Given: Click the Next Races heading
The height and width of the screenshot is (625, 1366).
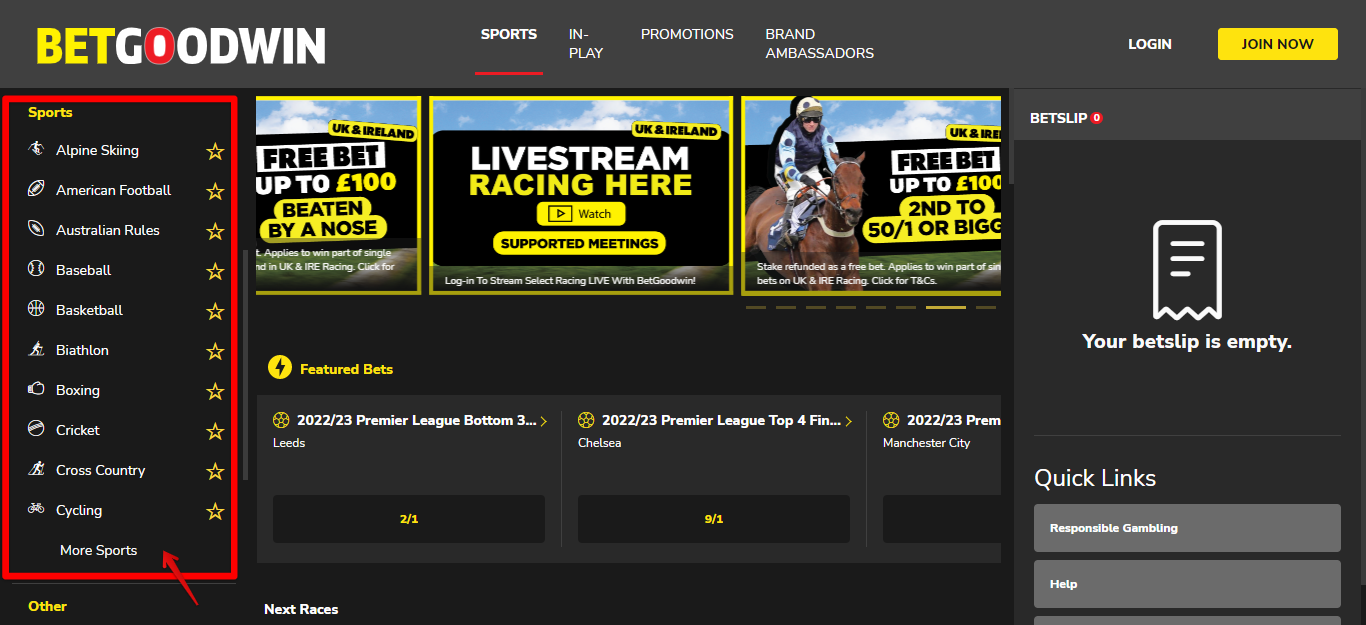Looking at the screenshot, I should coord(301,609).
